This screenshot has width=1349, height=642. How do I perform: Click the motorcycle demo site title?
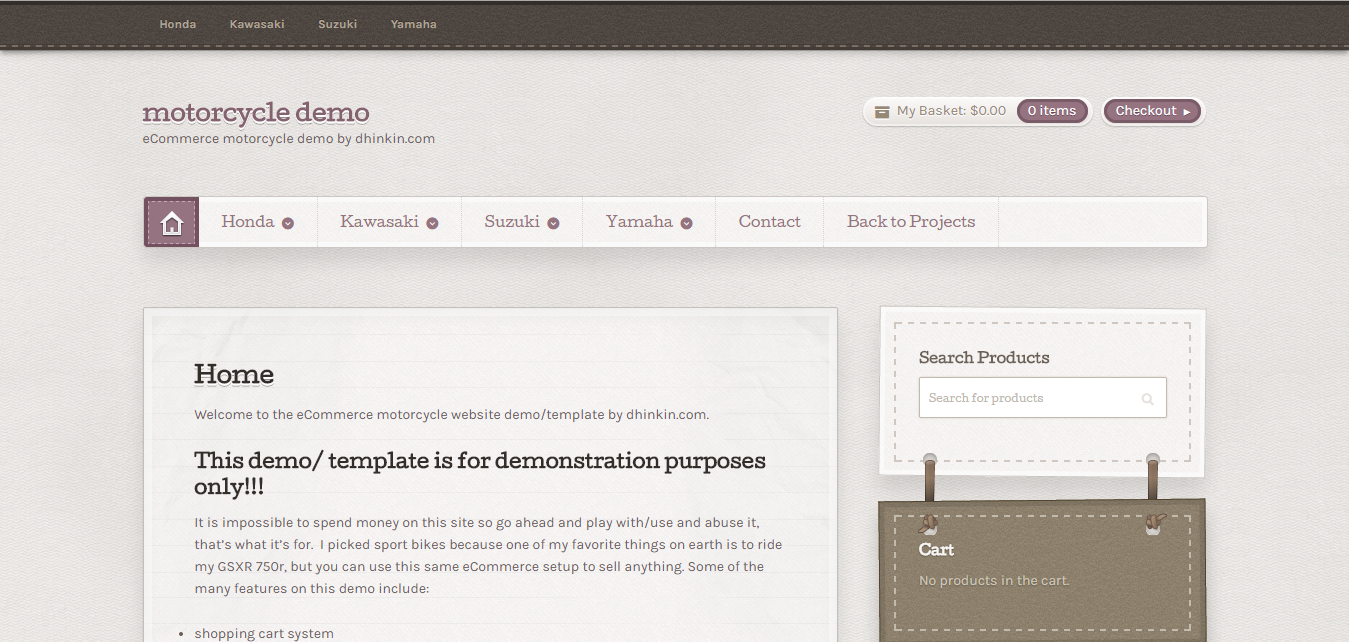click(x=256, y=112)
